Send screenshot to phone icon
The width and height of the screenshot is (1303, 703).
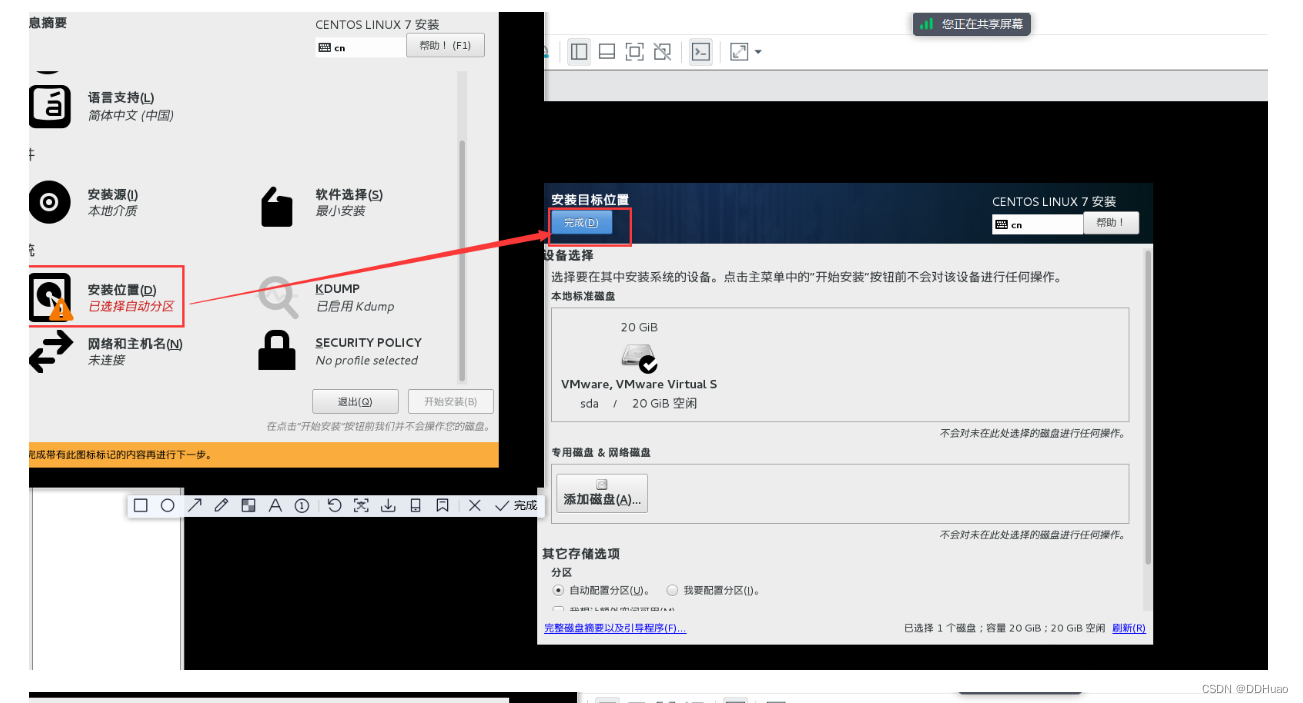tap(415, 506)
